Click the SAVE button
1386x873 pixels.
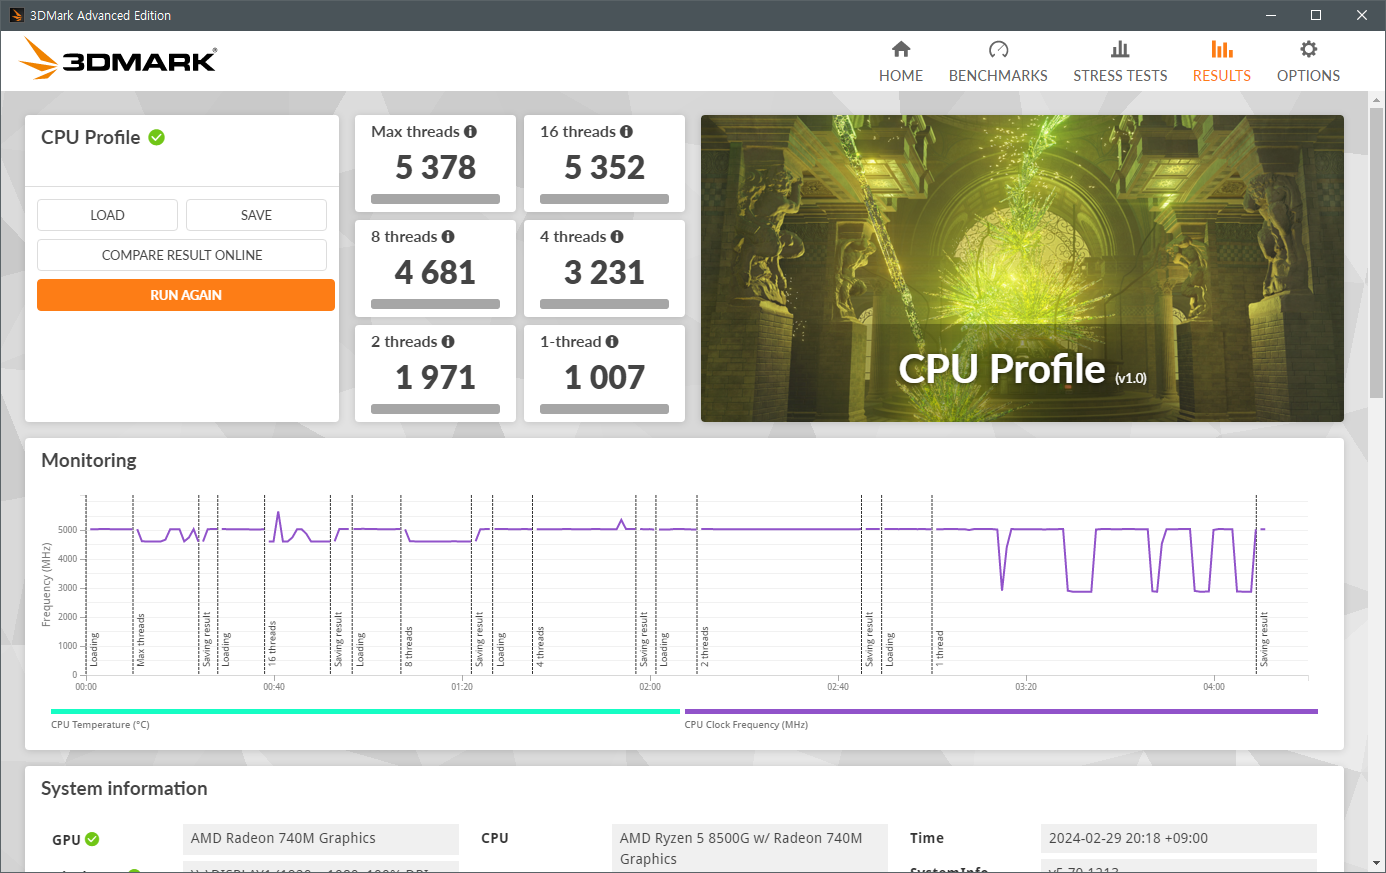256,215
